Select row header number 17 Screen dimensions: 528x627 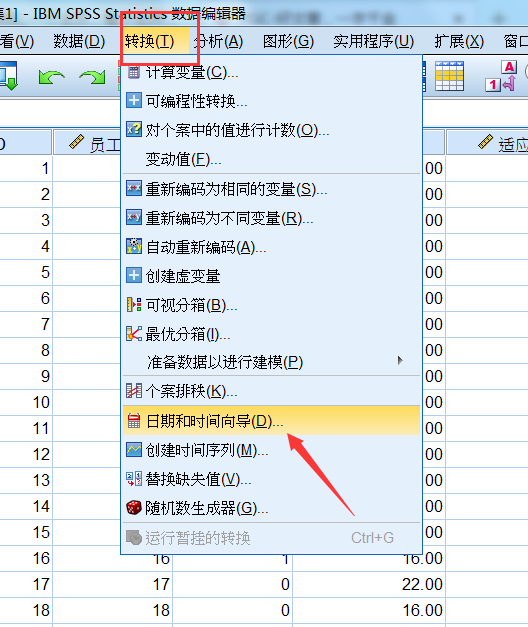26,584
